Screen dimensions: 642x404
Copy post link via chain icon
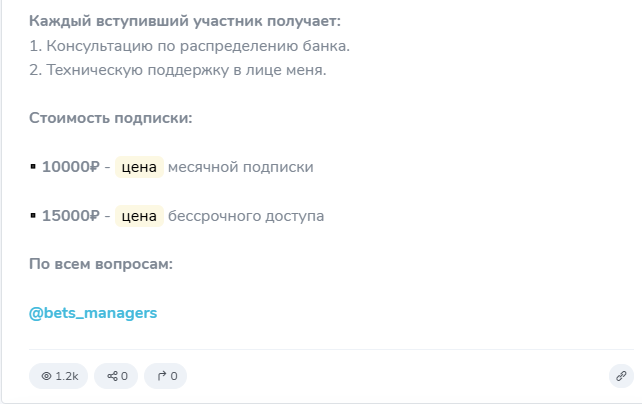[x=621, y=376]
